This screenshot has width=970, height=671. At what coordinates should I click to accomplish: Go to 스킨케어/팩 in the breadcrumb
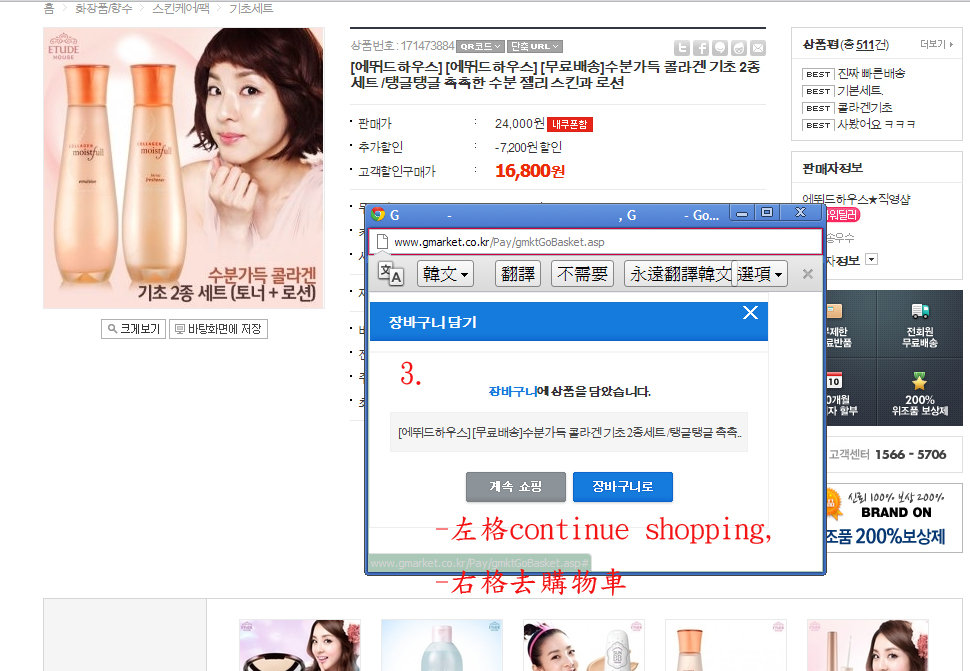point(181,8)
